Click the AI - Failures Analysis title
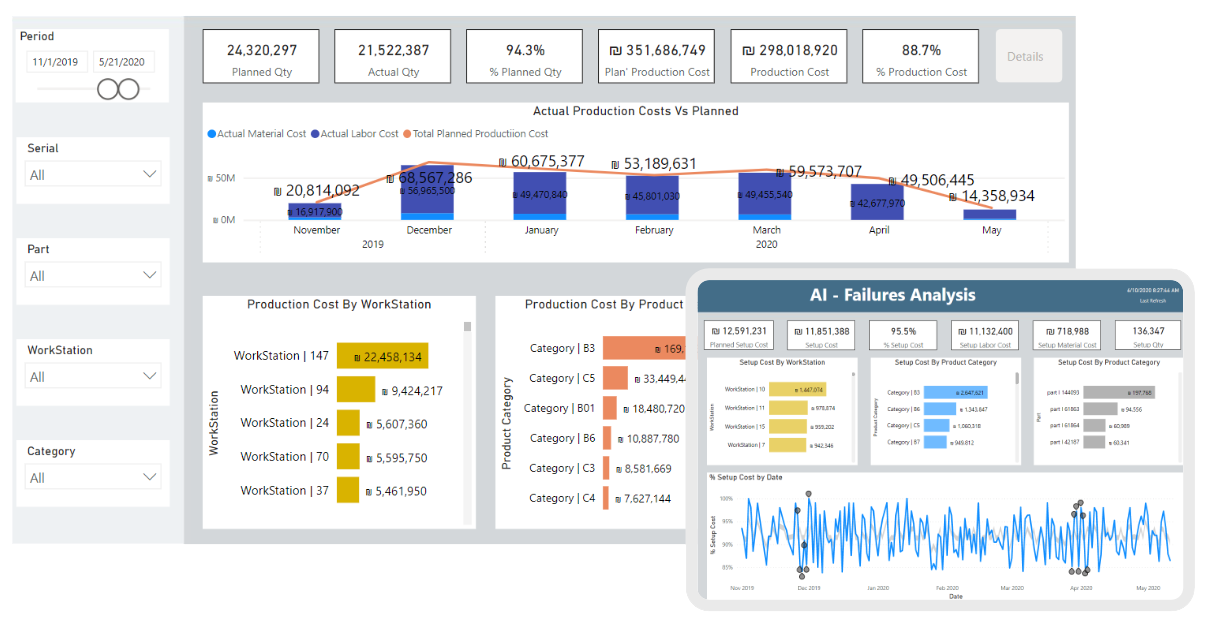Screen dimensions: 1208x620 point(892,294)
